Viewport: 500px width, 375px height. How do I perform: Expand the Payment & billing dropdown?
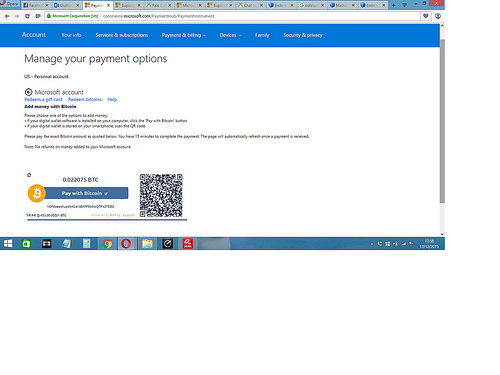point(184,35)
